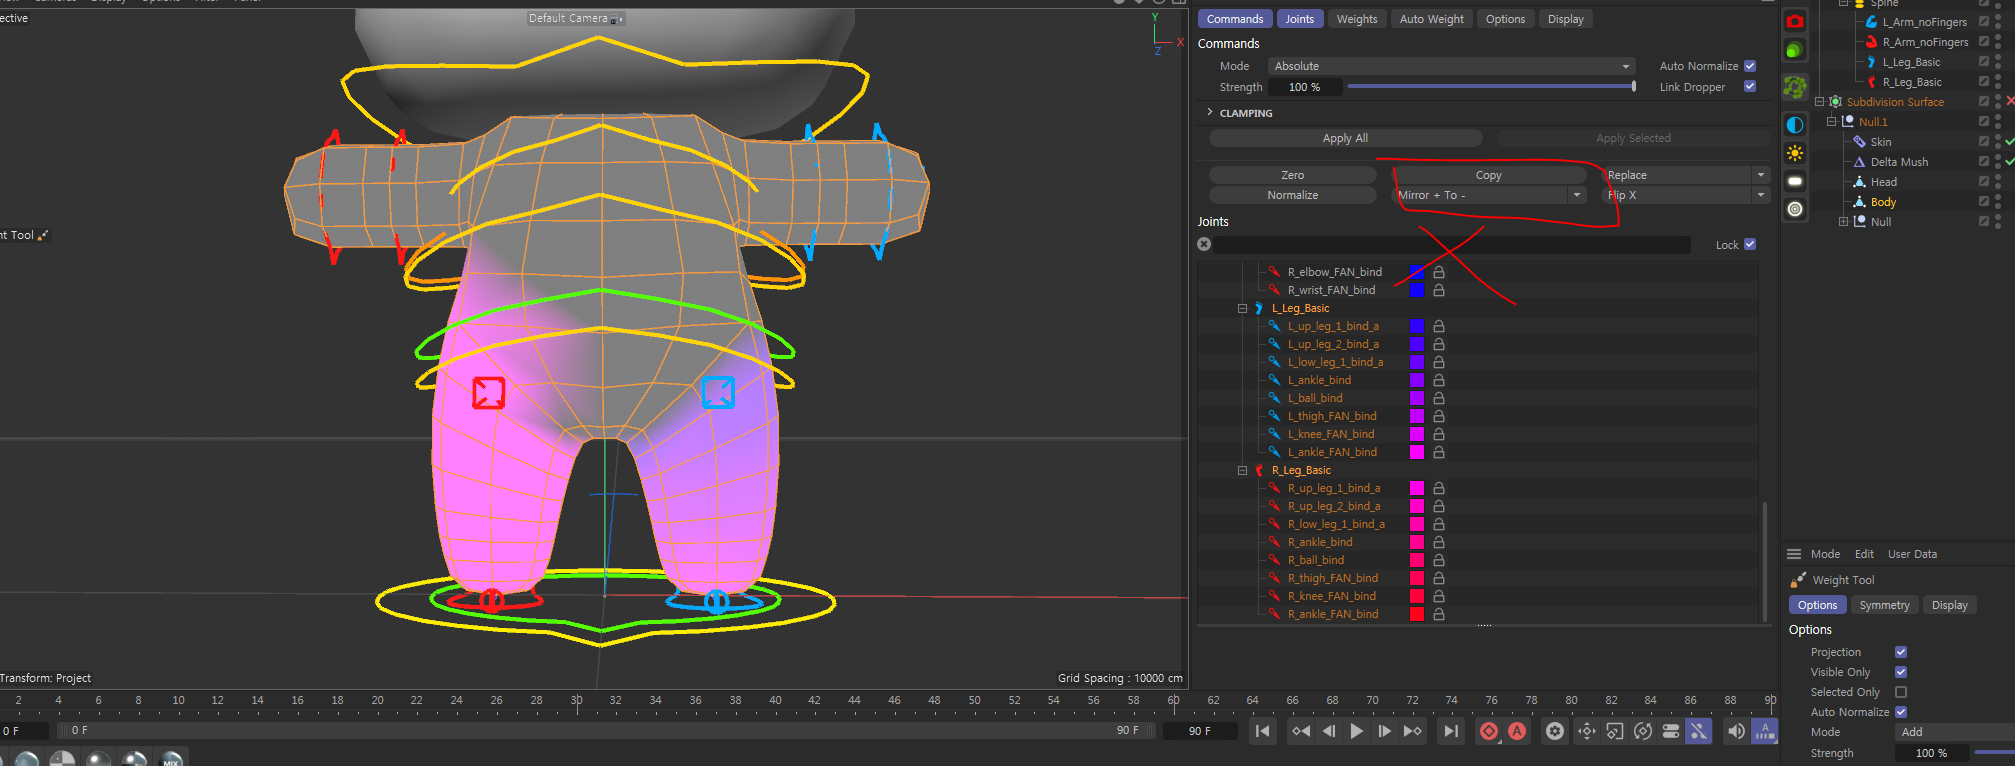Step forward one frame
Screen dimensions: 2015x766
(x=1385, y=731)
